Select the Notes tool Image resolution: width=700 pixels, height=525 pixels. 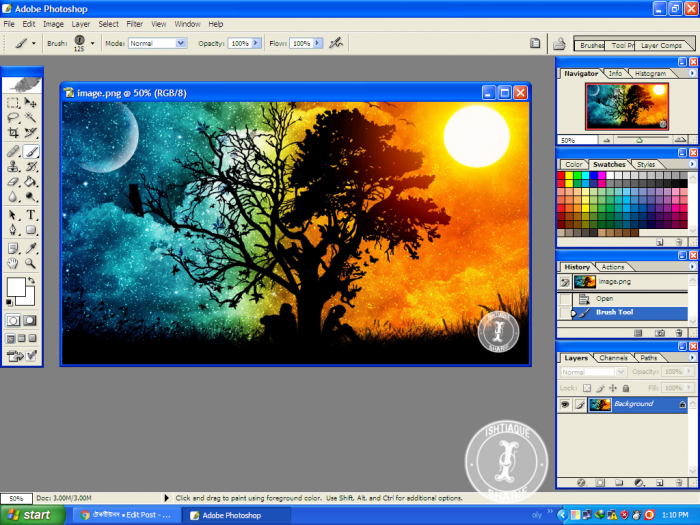pyautogui.click(x=13, y=248)
